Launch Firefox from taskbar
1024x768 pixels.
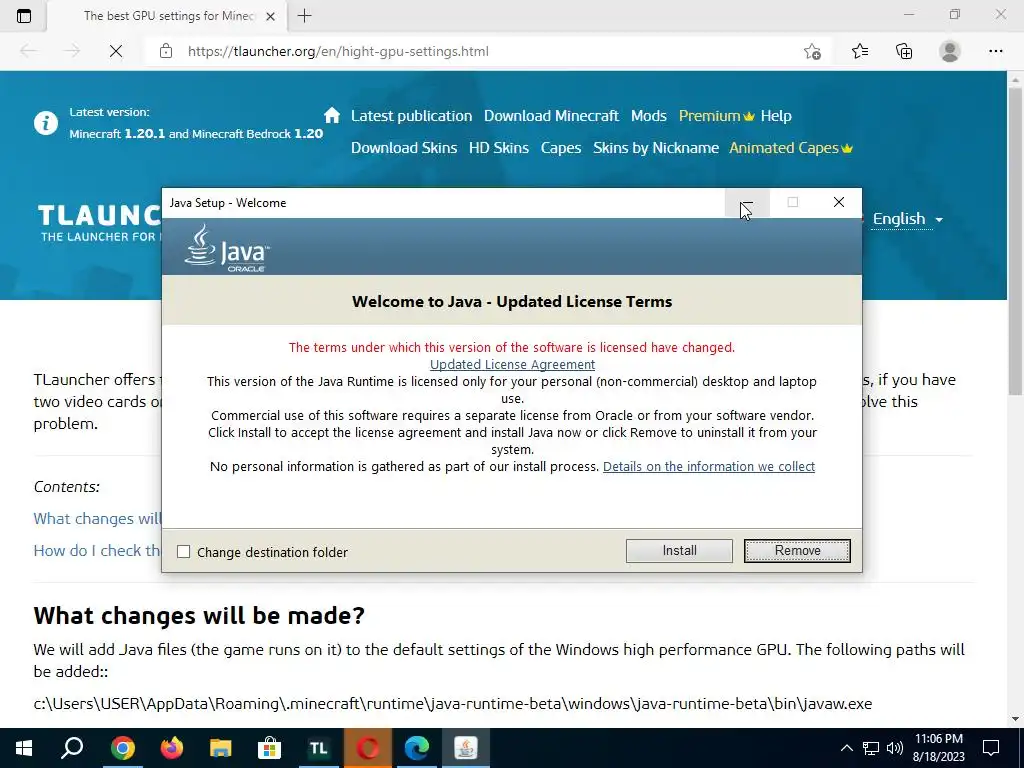click(171, 748)
